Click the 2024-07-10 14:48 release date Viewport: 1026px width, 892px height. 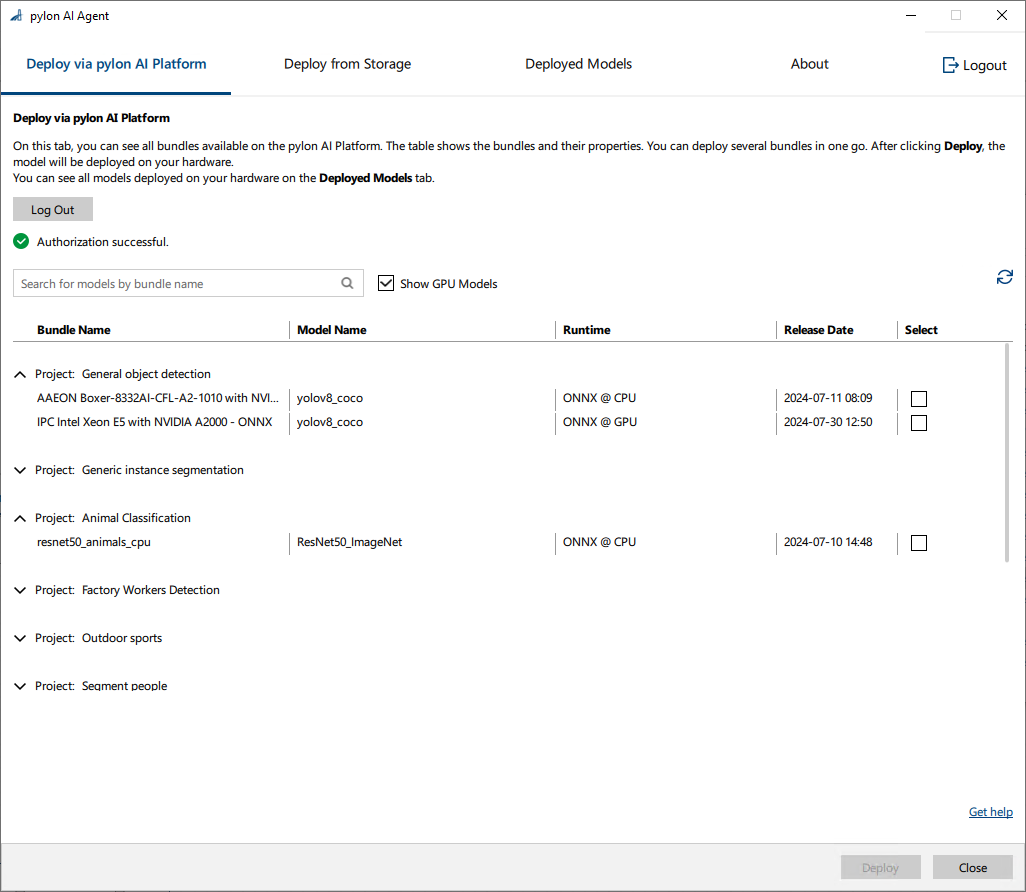coord(828,542)
